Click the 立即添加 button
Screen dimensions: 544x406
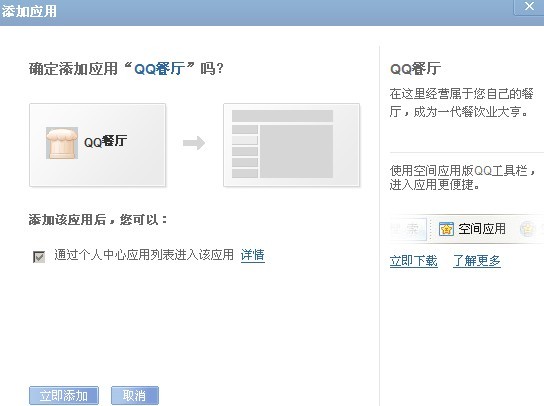64,395
